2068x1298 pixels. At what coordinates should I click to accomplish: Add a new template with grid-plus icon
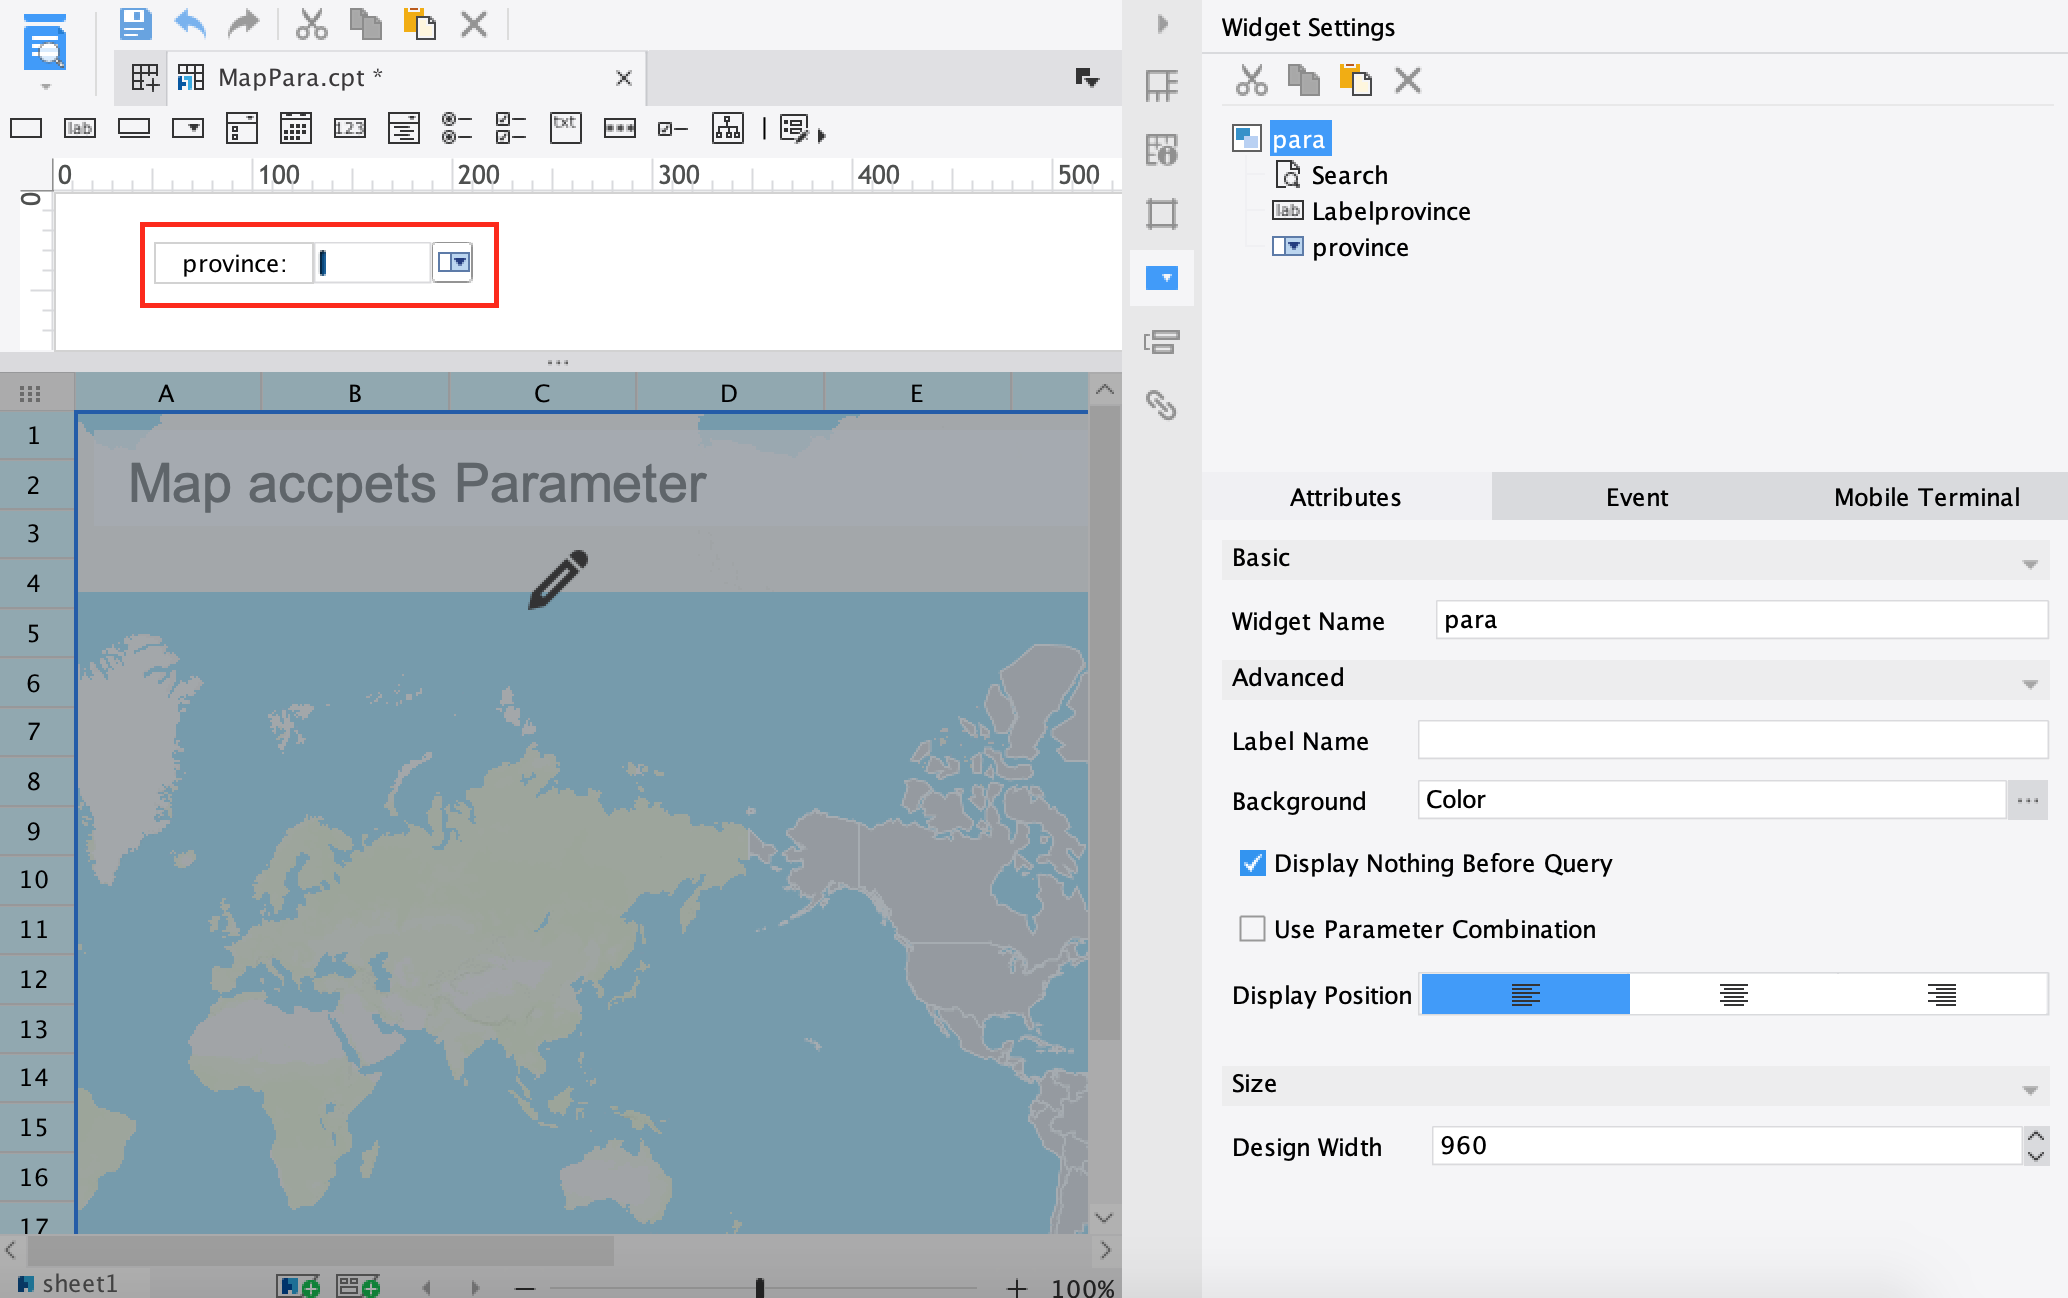coord(145,77)
